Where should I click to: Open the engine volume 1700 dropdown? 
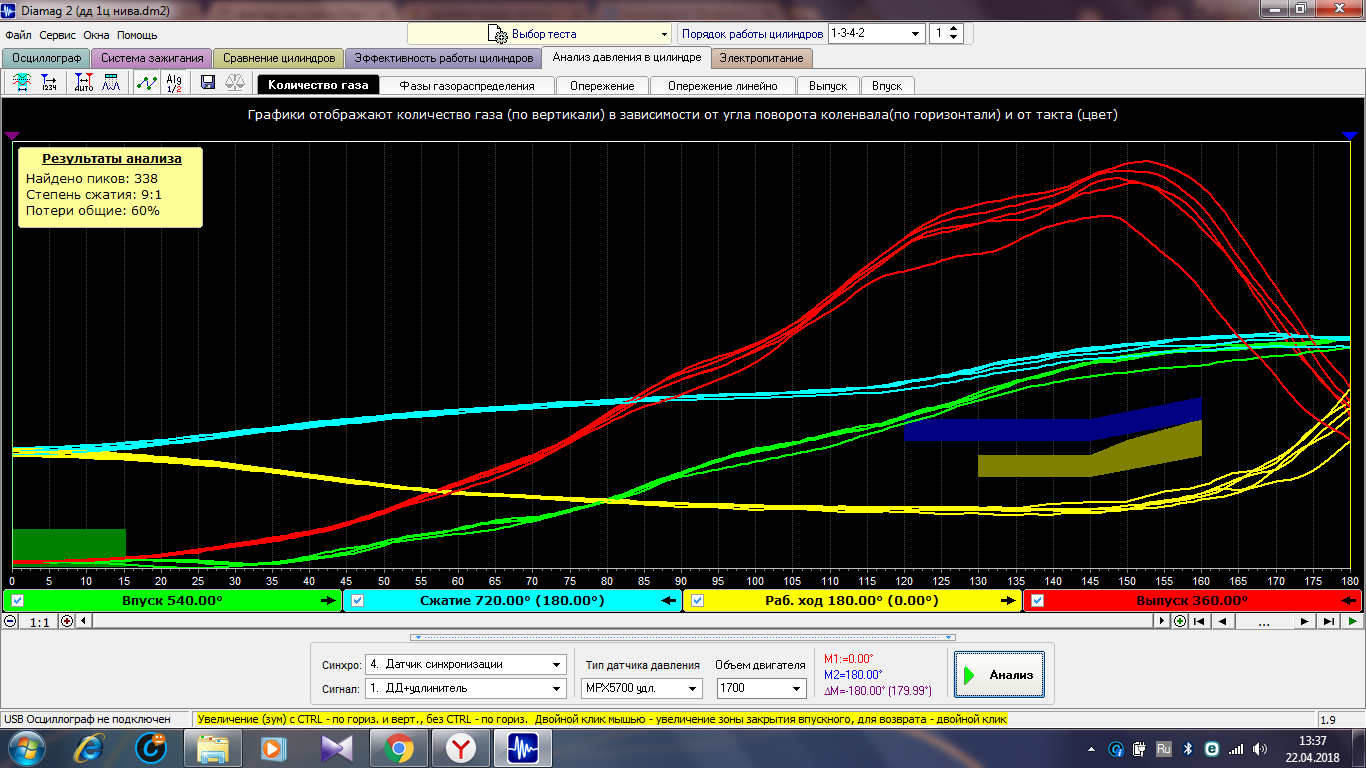tap(761, 688)
